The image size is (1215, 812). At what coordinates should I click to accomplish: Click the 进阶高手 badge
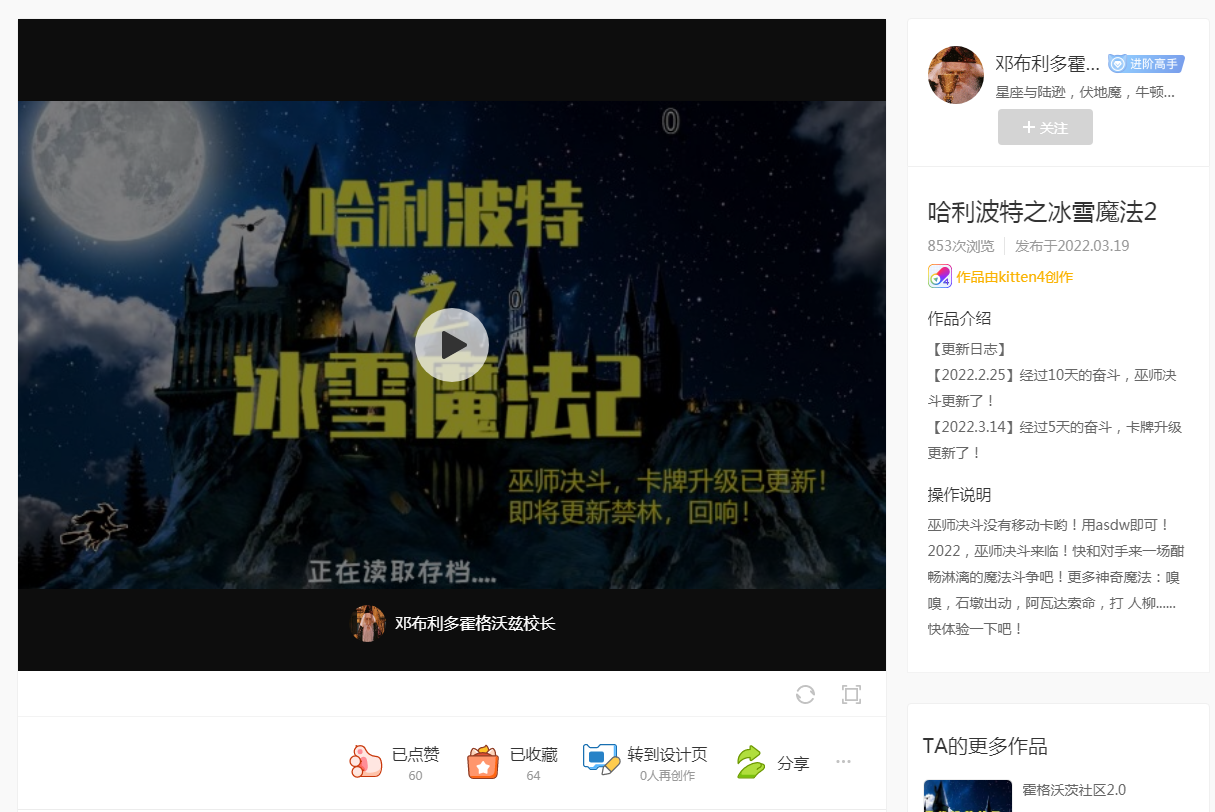point(1146,64)
